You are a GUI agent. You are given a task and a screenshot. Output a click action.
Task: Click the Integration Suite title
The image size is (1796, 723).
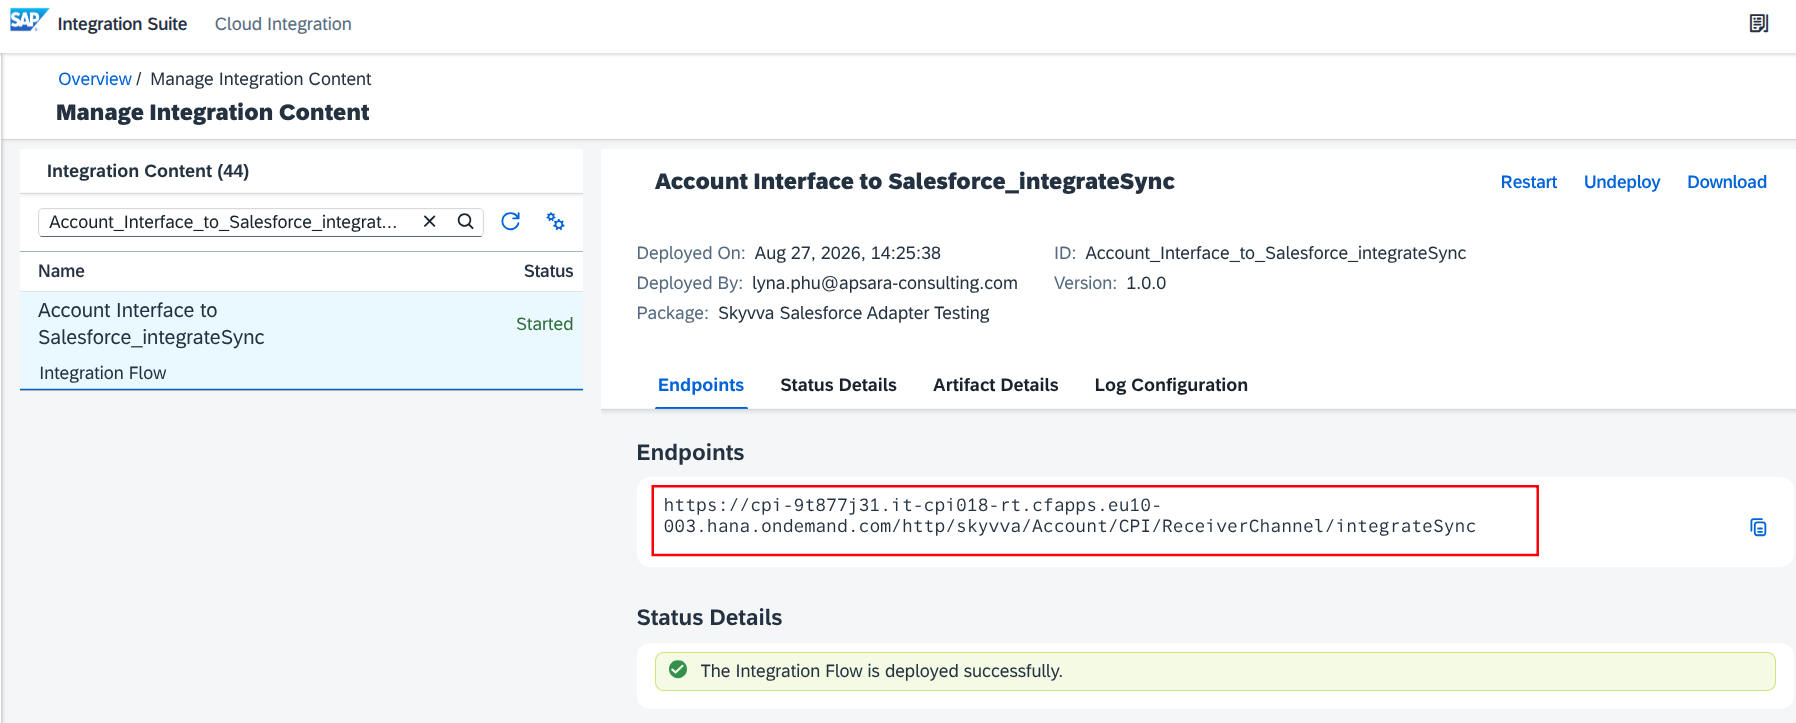(x=122, y=24)
